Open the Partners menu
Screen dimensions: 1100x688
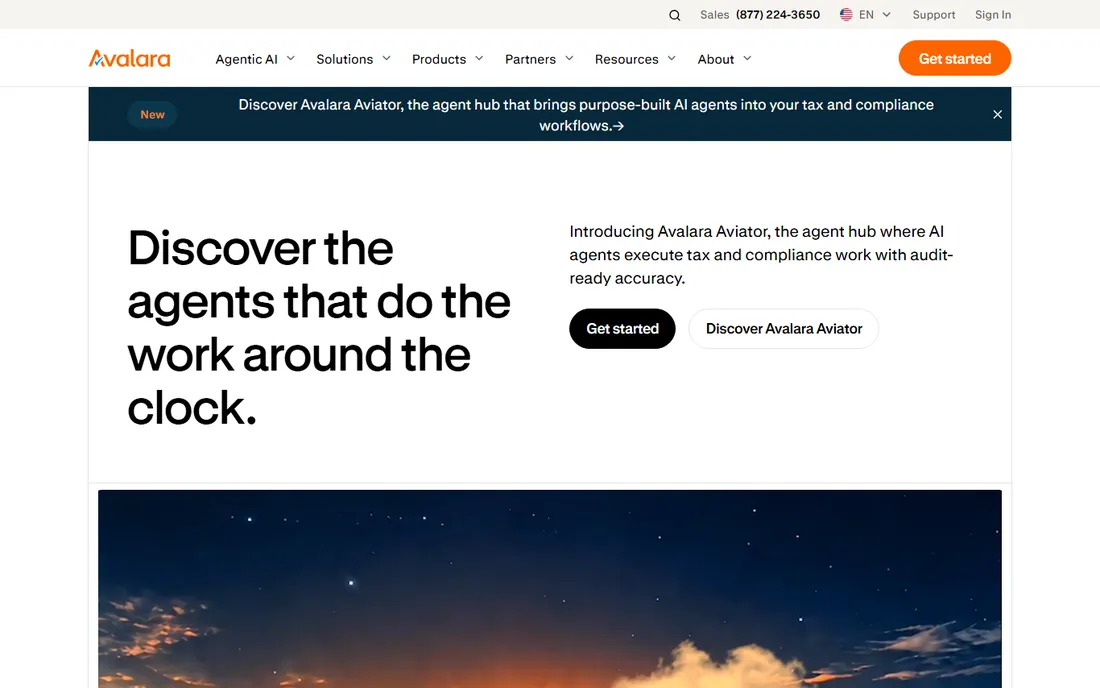pos(530,59)
